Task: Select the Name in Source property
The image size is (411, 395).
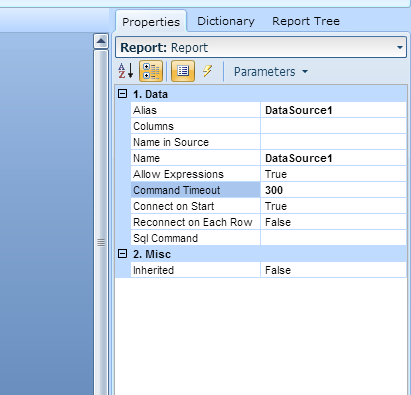Action: click(x=195, y=142)
